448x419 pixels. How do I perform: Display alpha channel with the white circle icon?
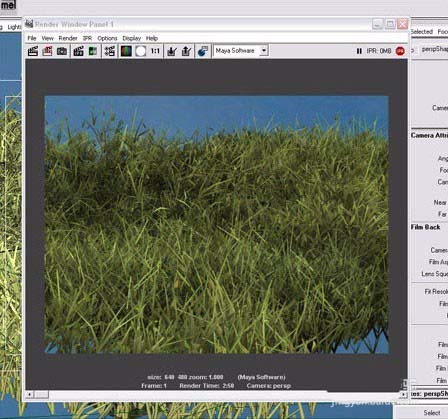(141, 51)
